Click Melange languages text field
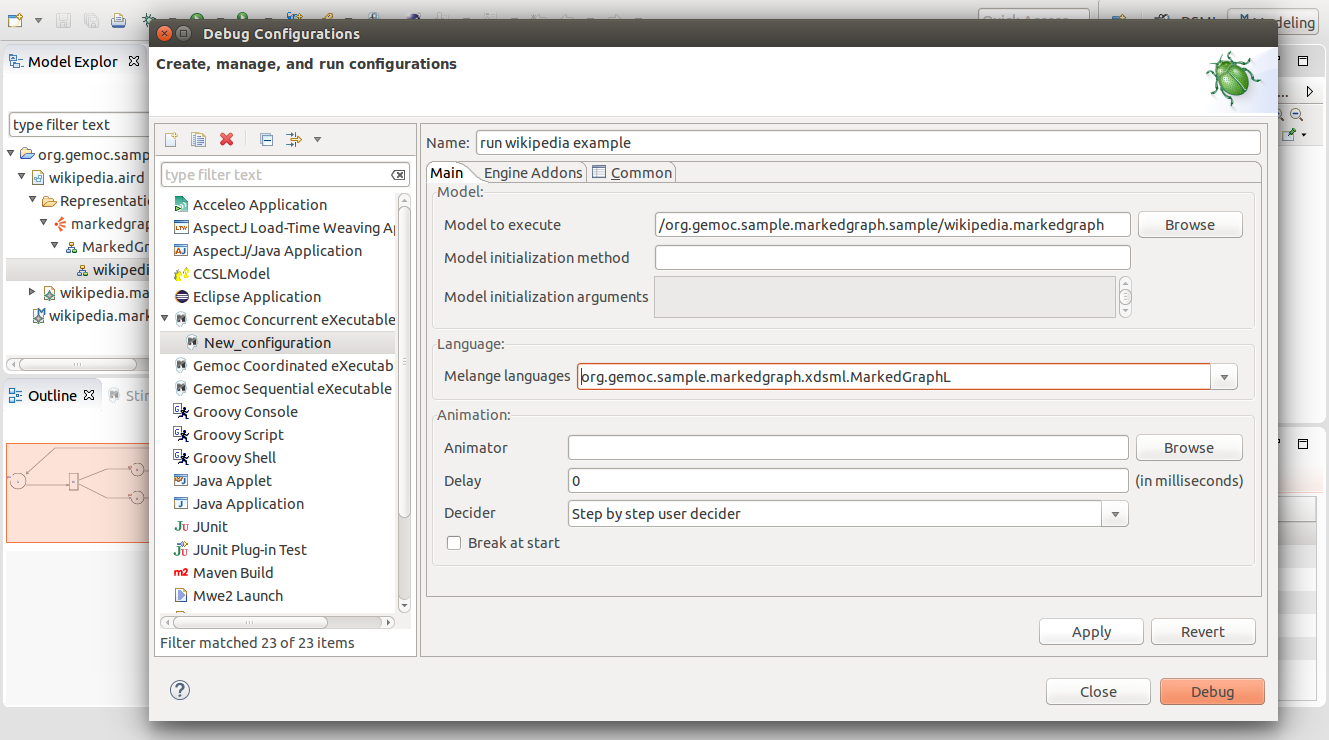The width and height of the screenshot is (1329, 740). tap(894, 377)
